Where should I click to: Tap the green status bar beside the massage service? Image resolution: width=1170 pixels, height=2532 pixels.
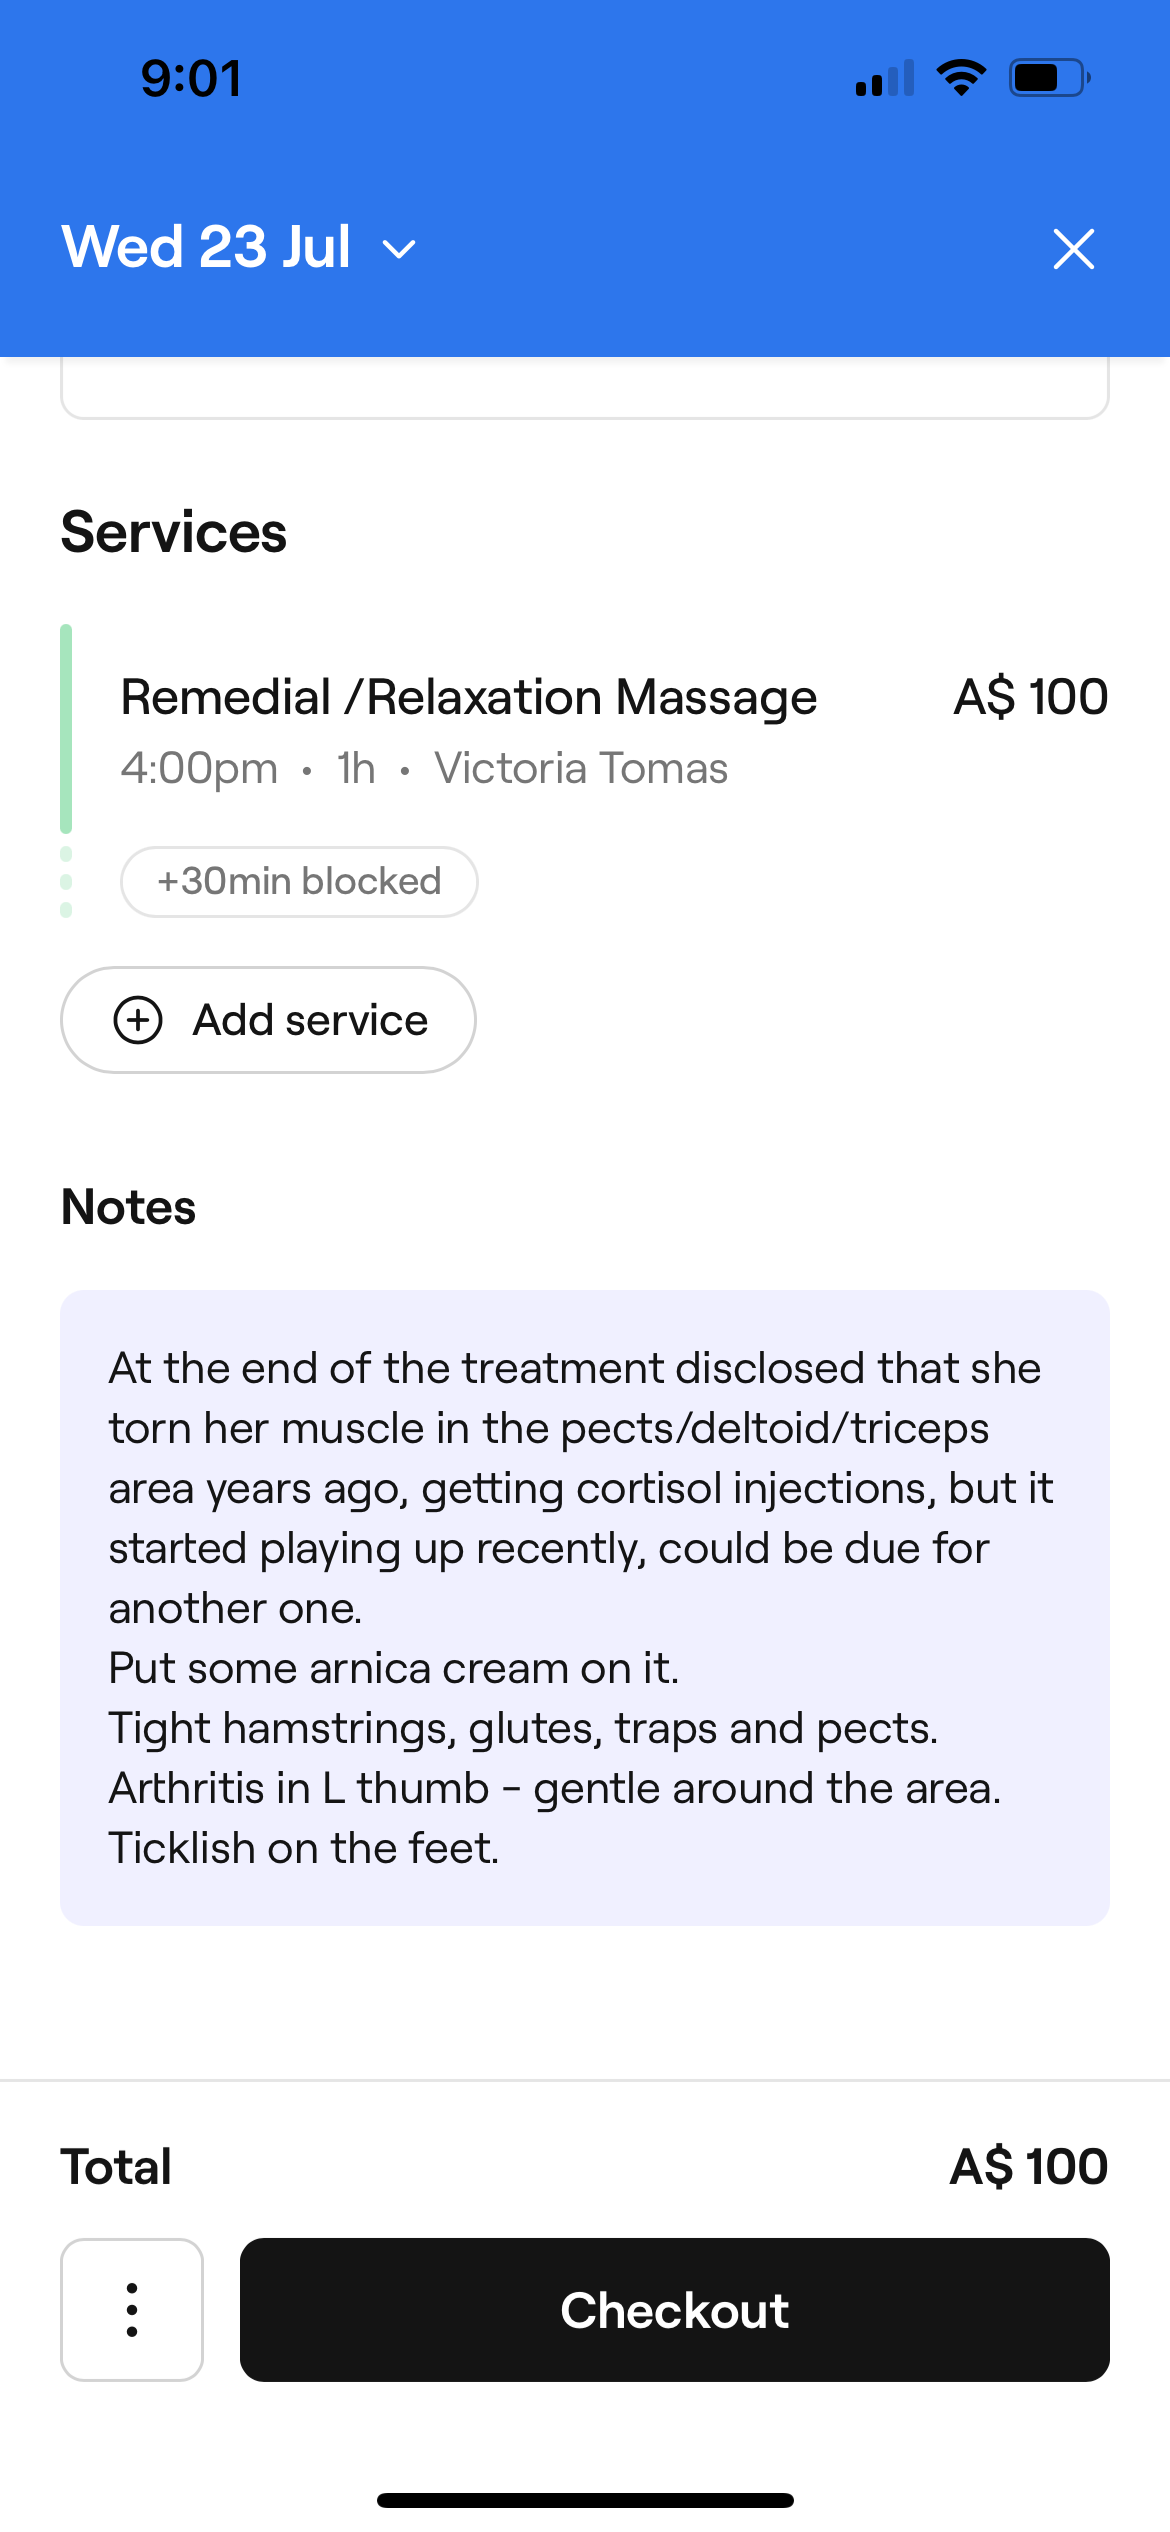point(66,729)
